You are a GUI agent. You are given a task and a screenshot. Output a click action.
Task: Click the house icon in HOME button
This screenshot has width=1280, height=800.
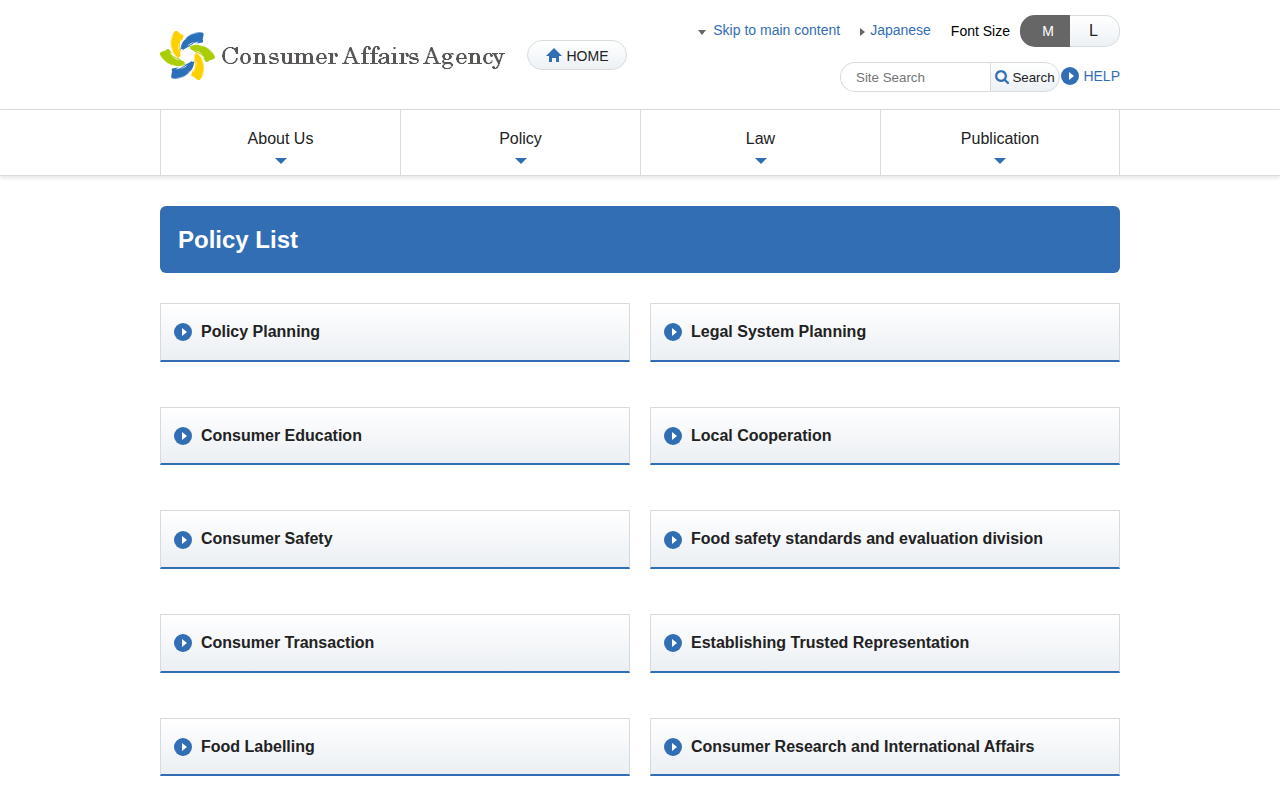(553, 56)
